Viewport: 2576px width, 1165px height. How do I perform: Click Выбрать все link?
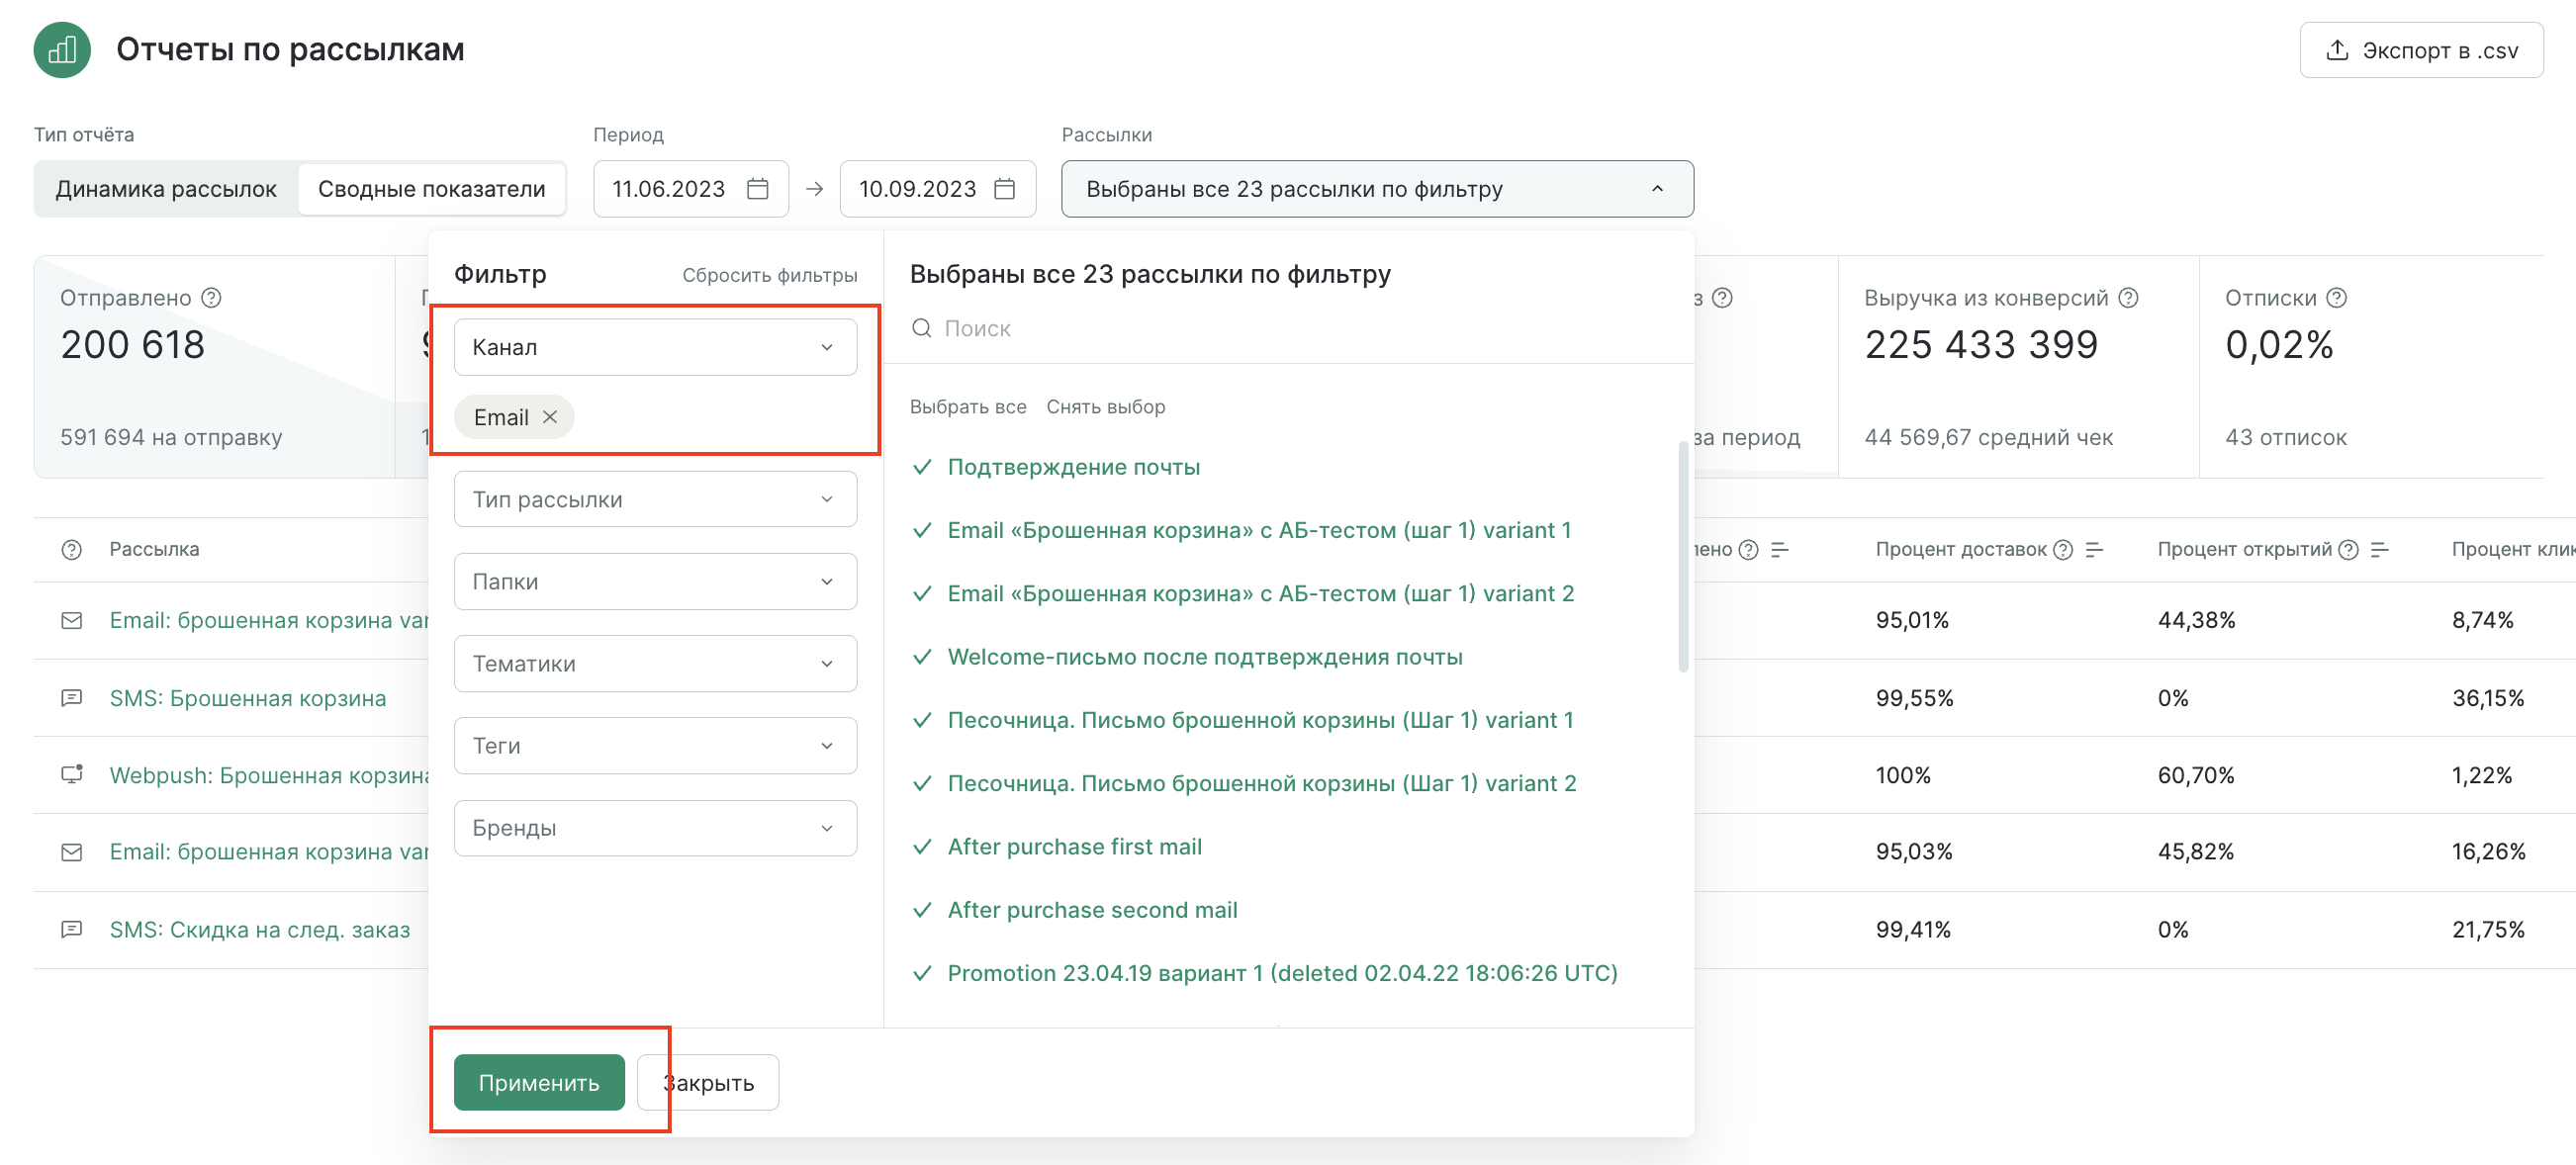[x=968, y=407]
